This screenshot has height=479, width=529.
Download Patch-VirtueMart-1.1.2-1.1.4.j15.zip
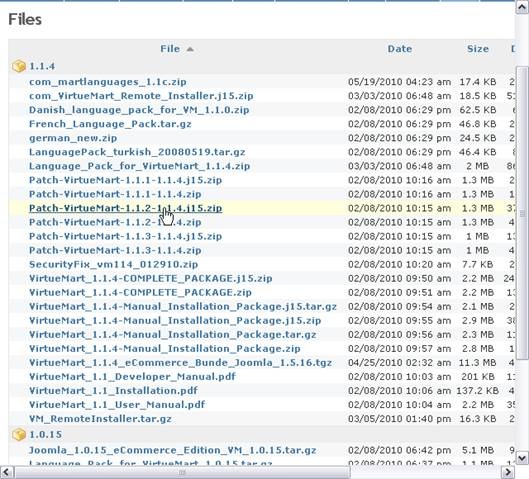point(126,208)
